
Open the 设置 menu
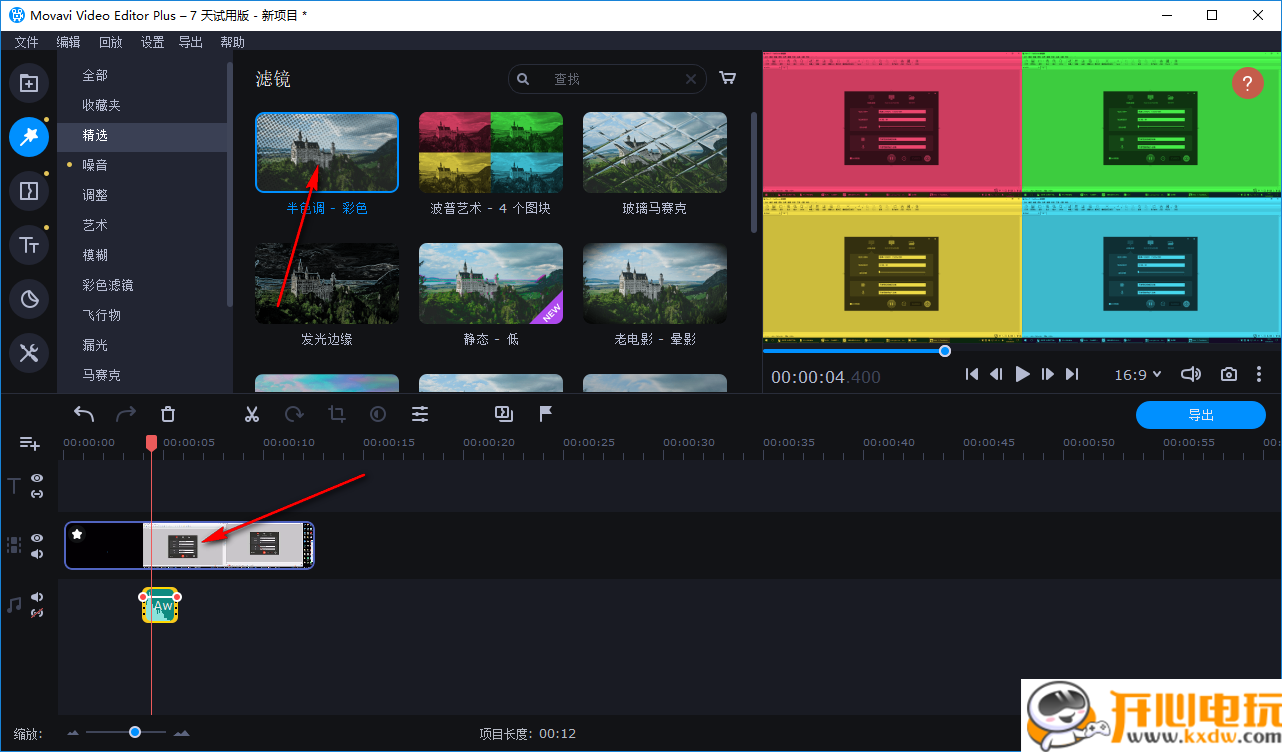click(152, 42)
